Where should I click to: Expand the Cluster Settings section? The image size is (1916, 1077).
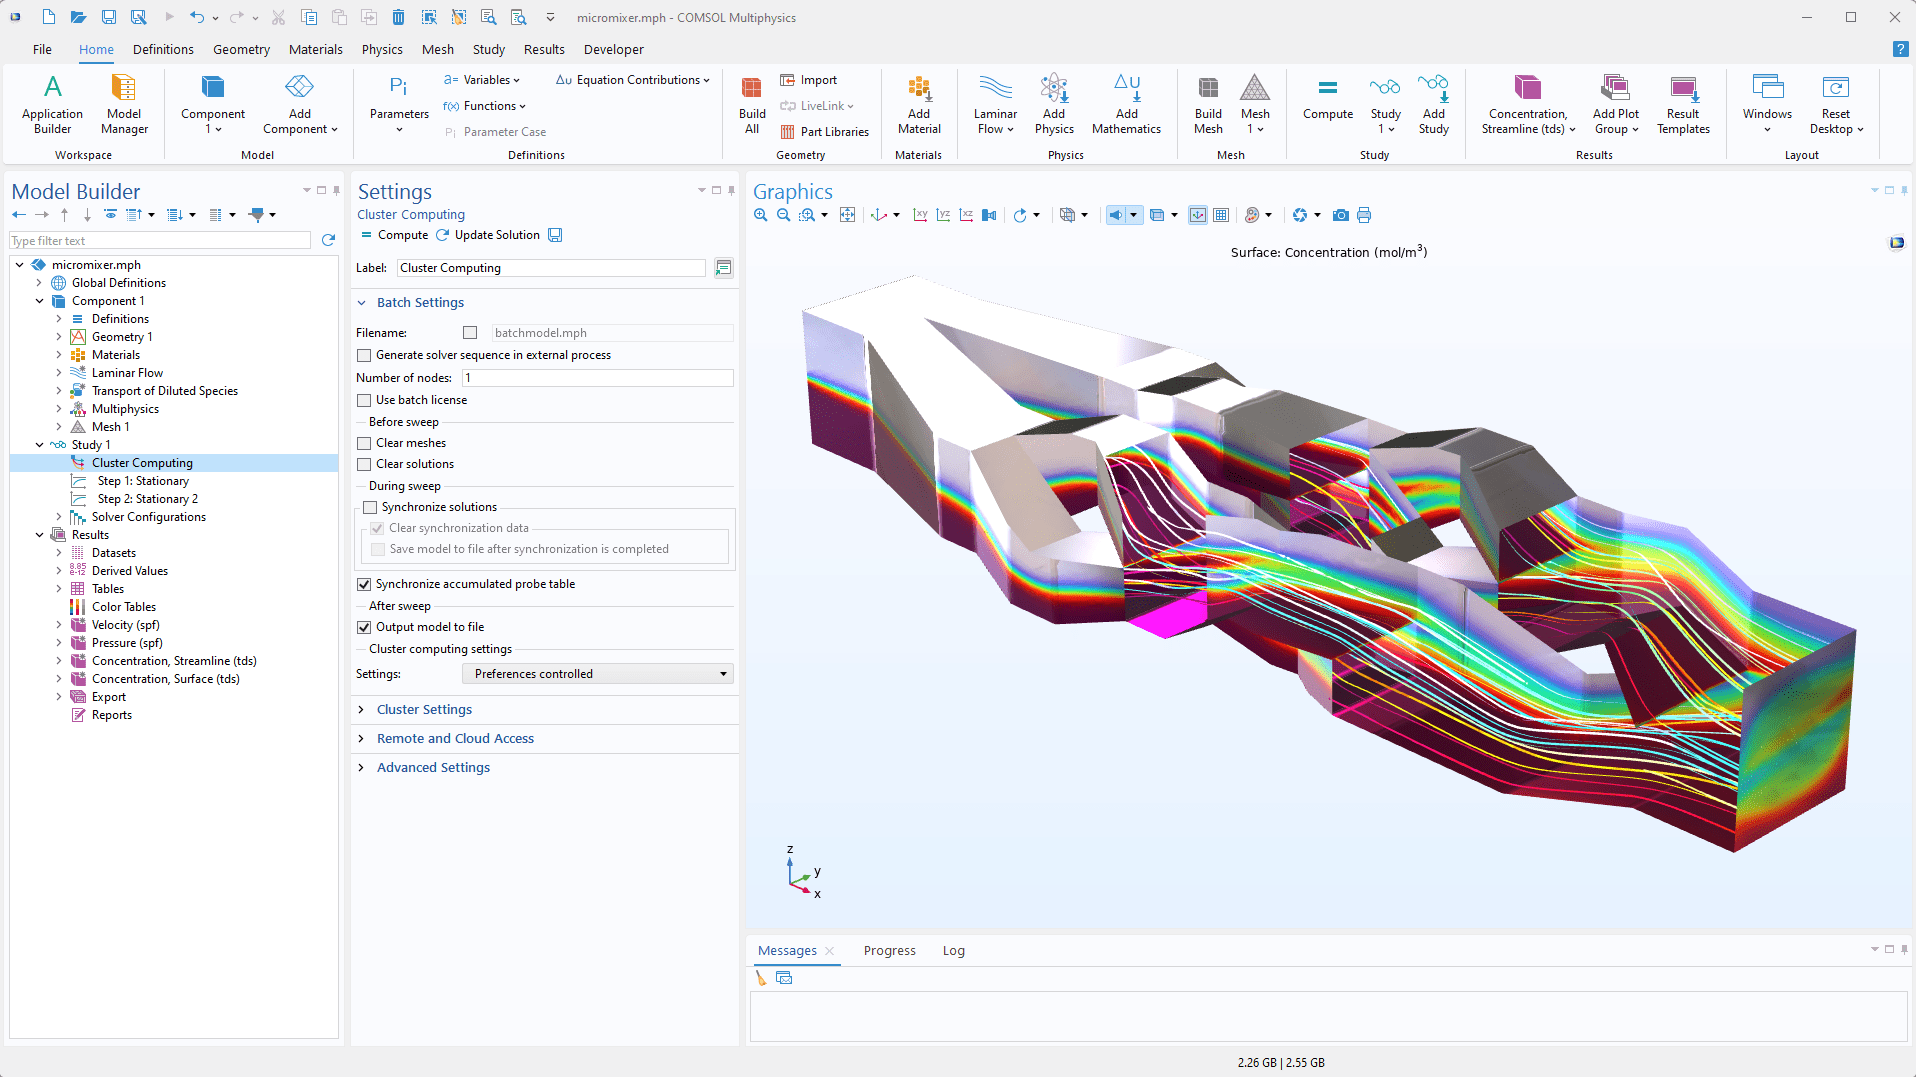pyautogui.click(x=424, y=709)
